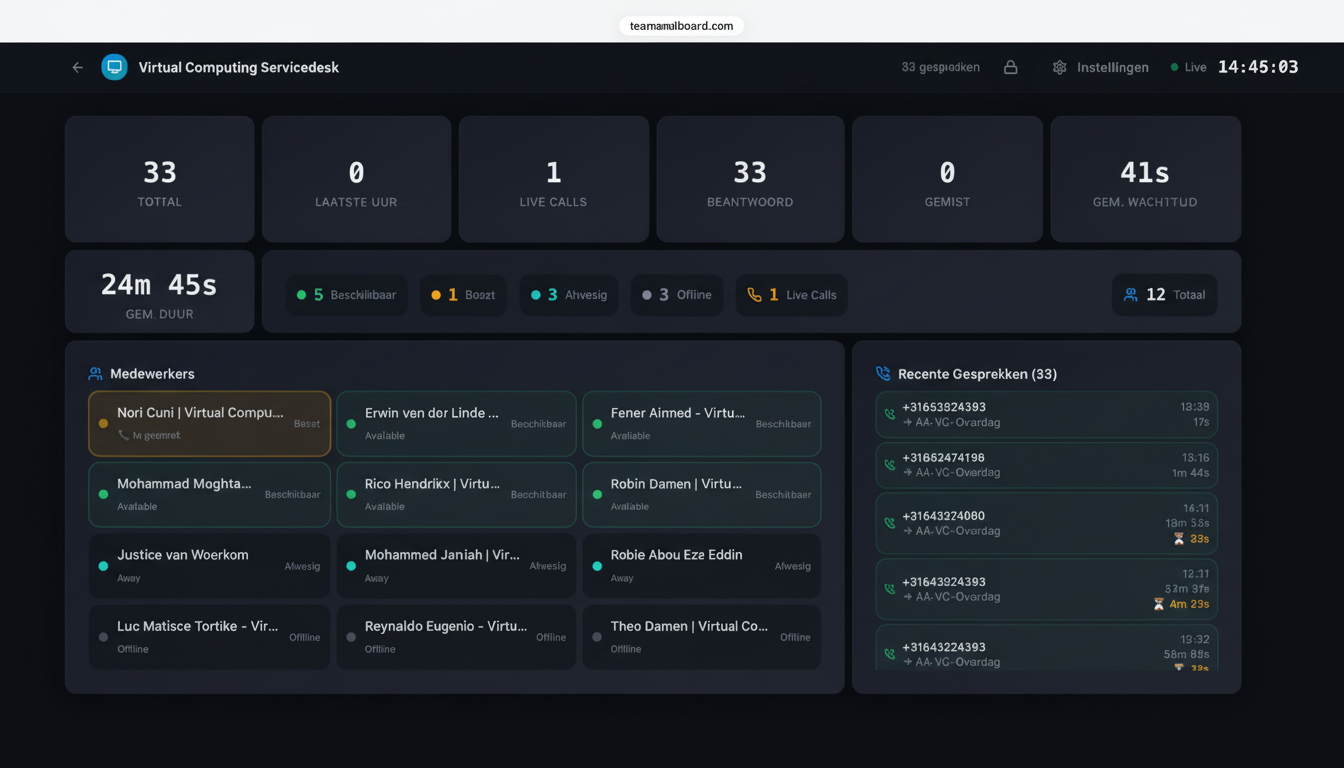Select Theo Damen employee card
This screenshot has width=1344, height=768.
[702, 637]
